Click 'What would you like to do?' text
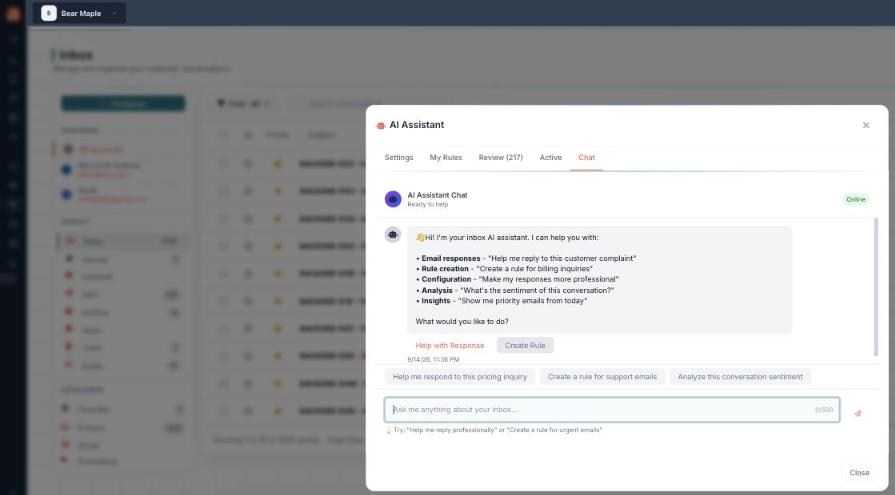 (x=462, y=321)
